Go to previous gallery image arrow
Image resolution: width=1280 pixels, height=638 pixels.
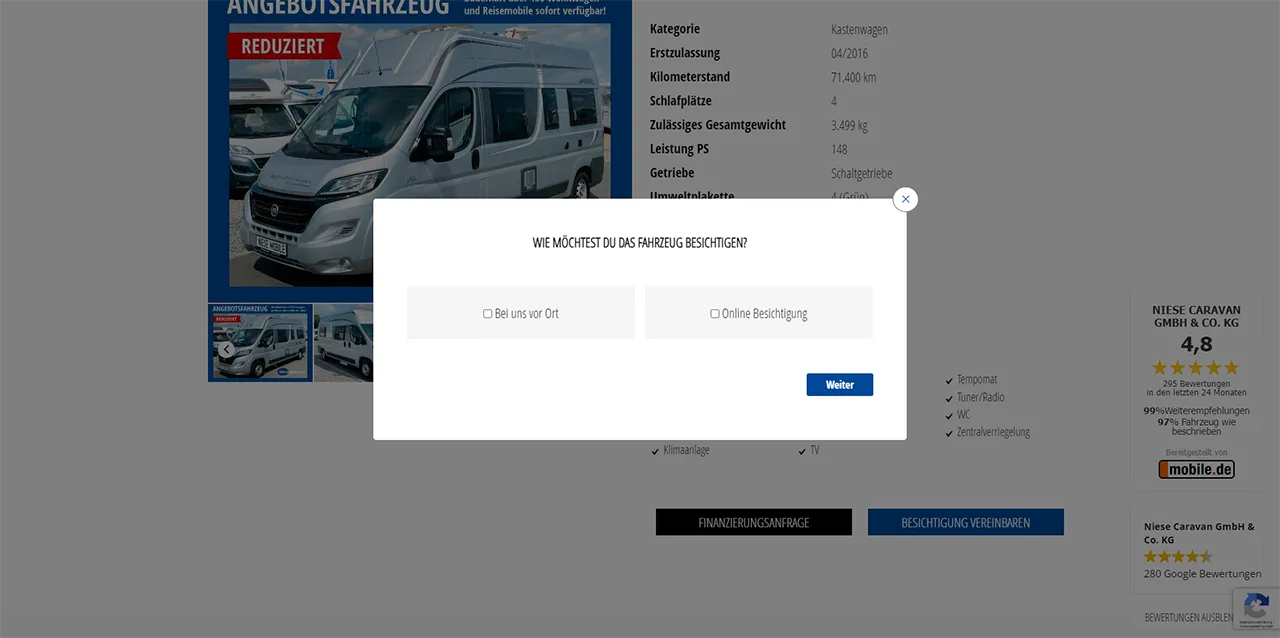[227, 349]
